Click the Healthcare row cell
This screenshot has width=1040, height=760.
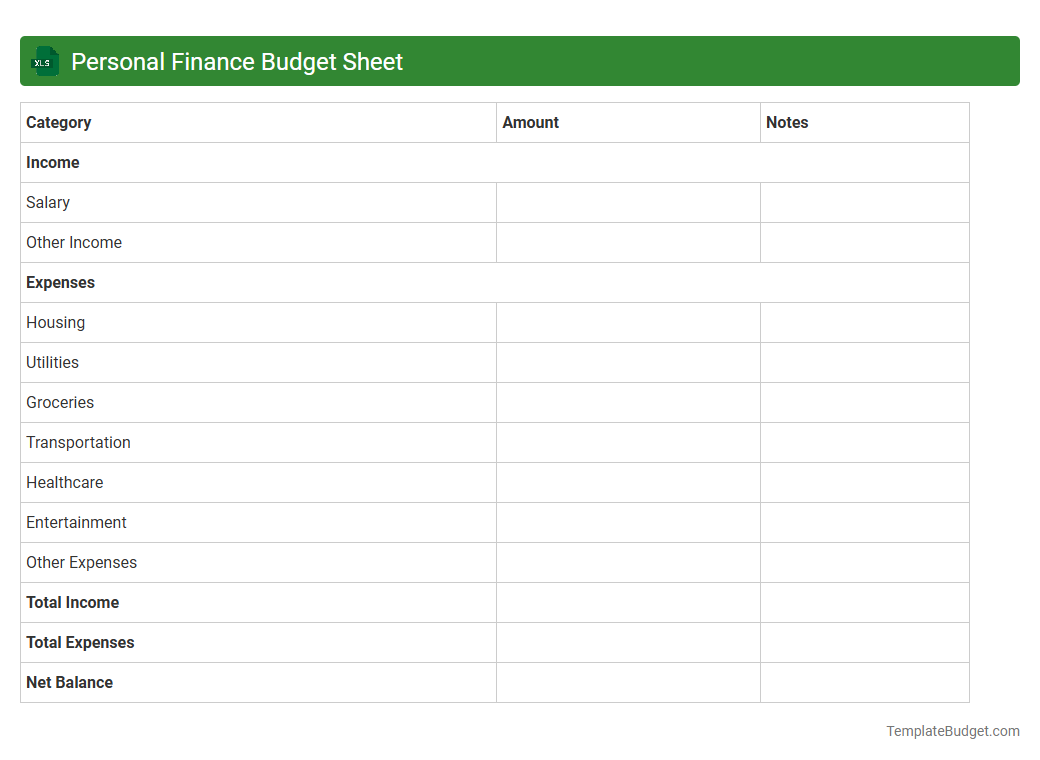pos(64,482)
